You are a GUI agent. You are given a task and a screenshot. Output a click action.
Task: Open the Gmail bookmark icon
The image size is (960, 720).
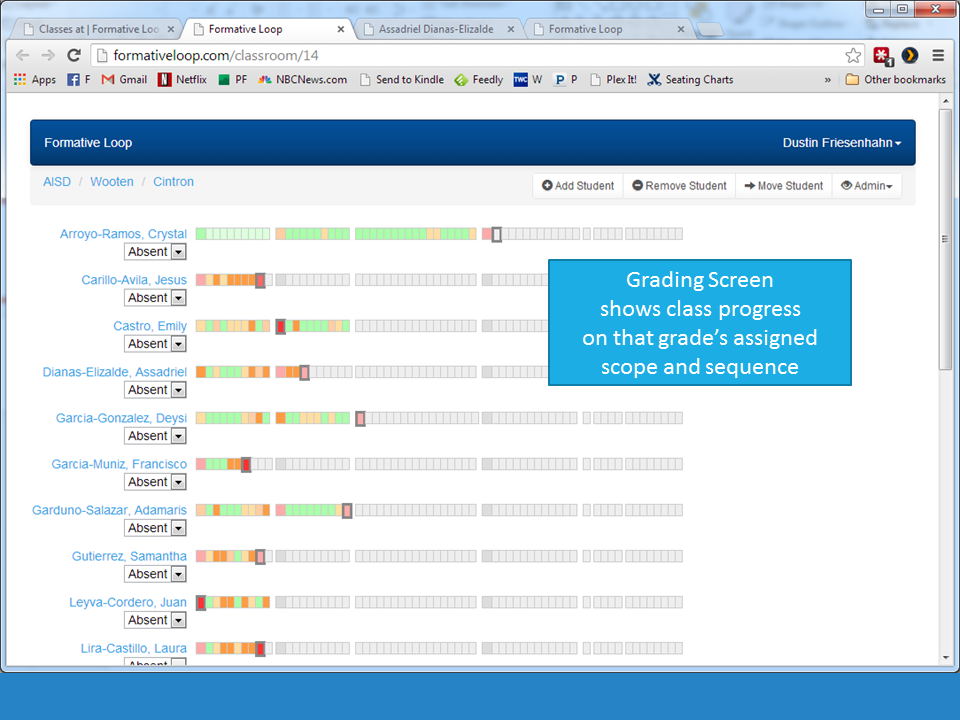108,80
